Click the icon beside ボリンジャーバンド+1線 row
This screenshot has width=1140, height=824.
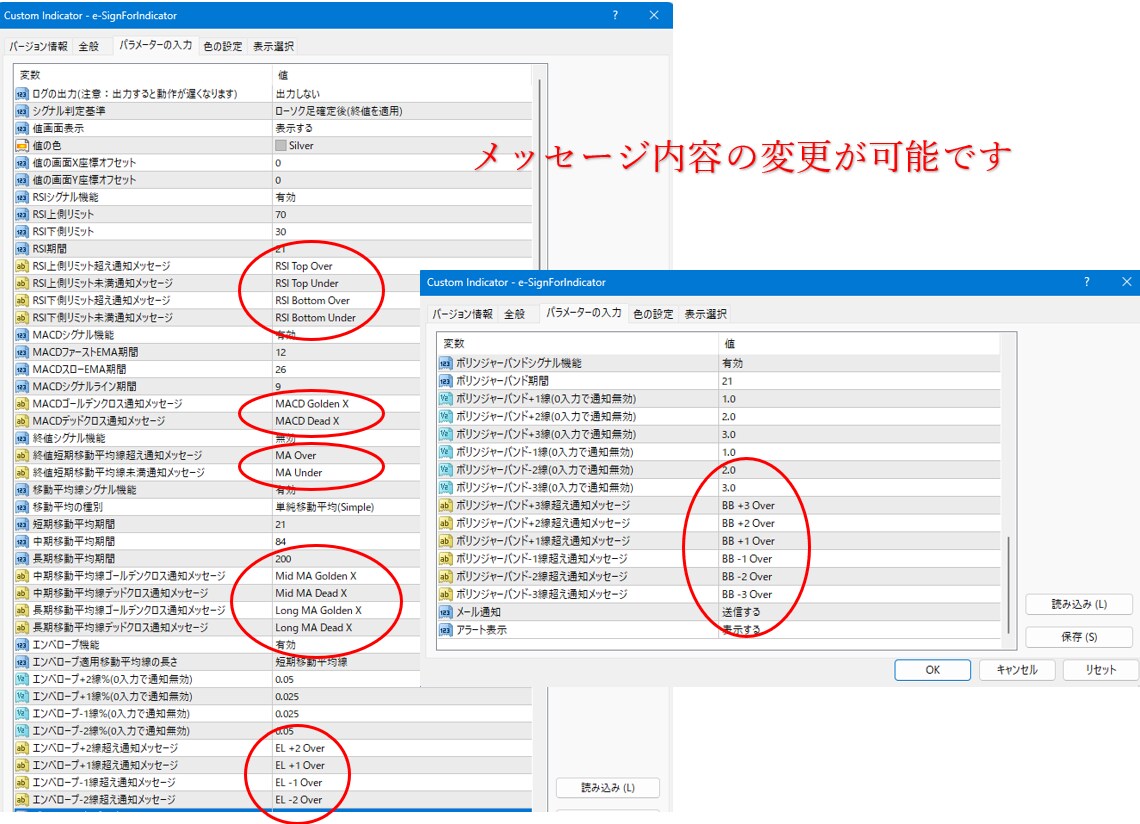click(x=445, y=399)
